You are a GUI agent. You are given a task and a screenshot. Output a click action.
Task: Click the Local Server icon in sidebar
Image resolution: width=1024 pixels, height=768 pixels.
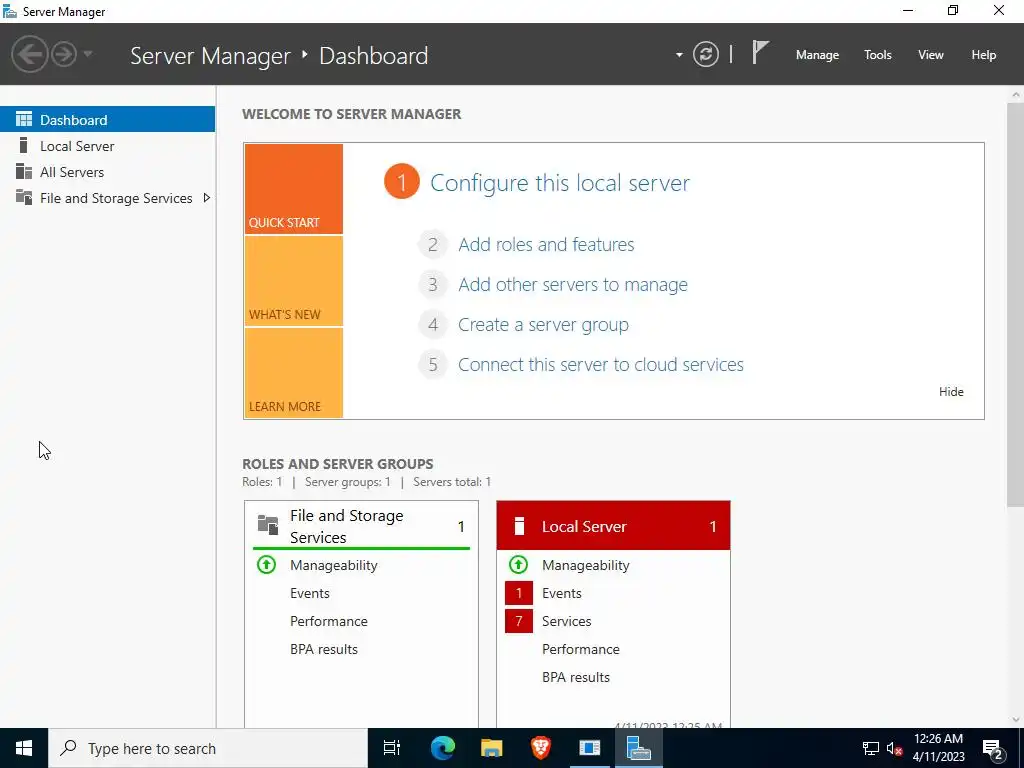(24, 145)
